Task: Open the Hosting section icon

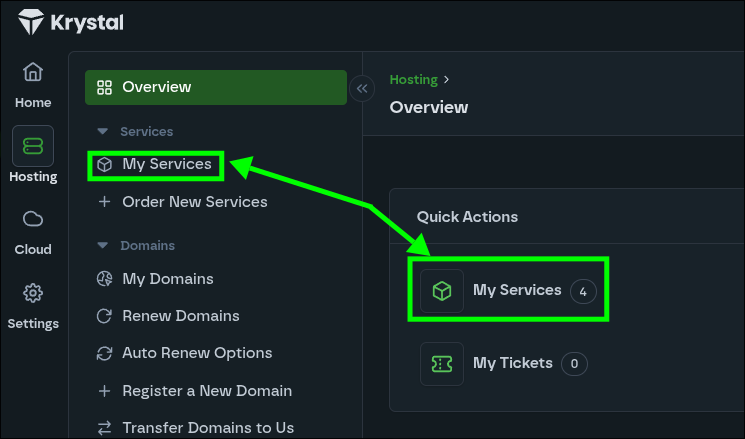Action: pos(33,146)
